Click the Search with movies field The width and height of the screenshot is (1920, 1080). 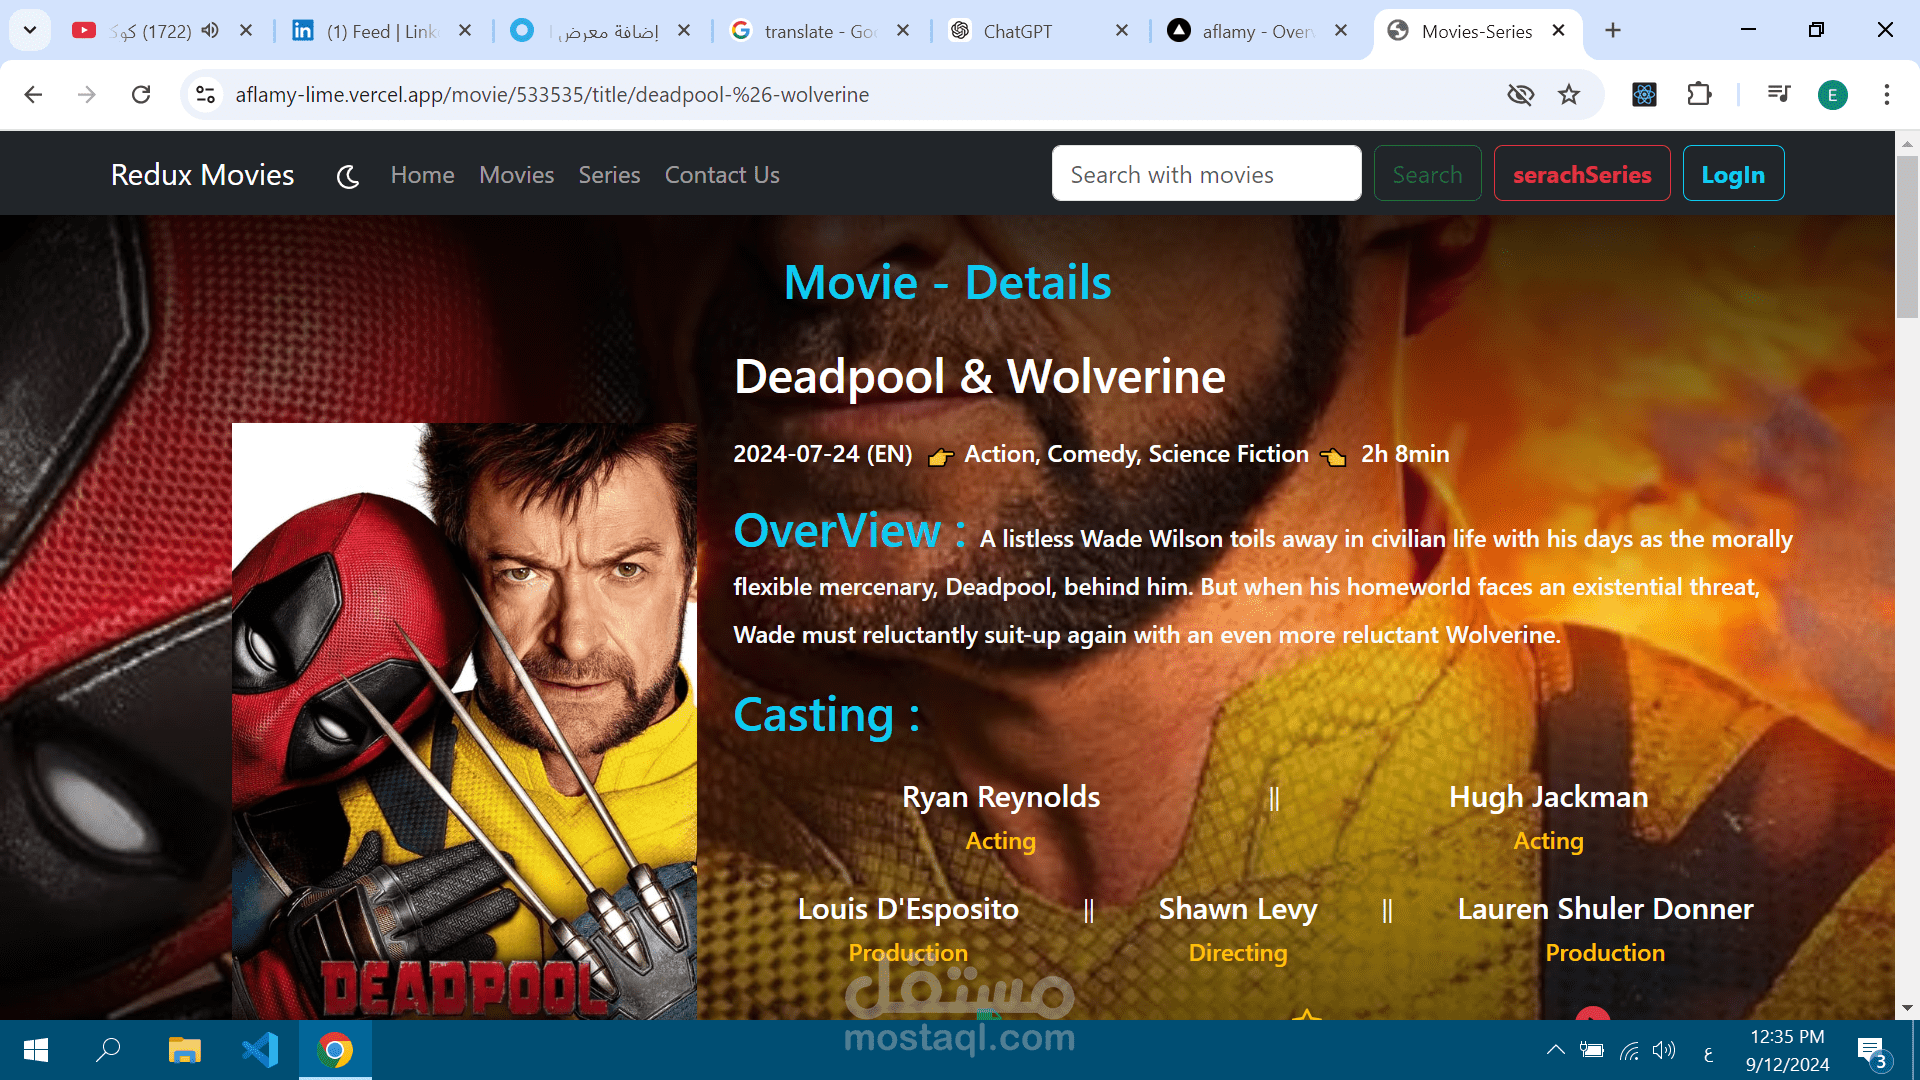point(1206,174)
